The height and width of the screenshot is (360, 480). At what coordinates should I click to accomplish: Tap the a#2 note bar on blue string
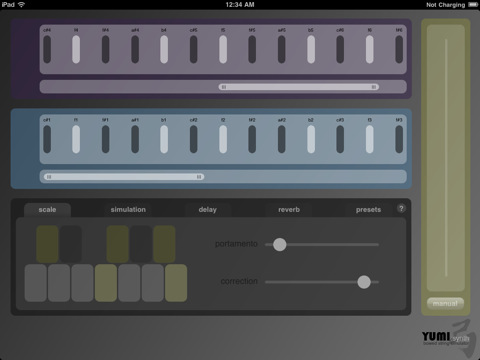pyautogui.click(x=282, y=139)
